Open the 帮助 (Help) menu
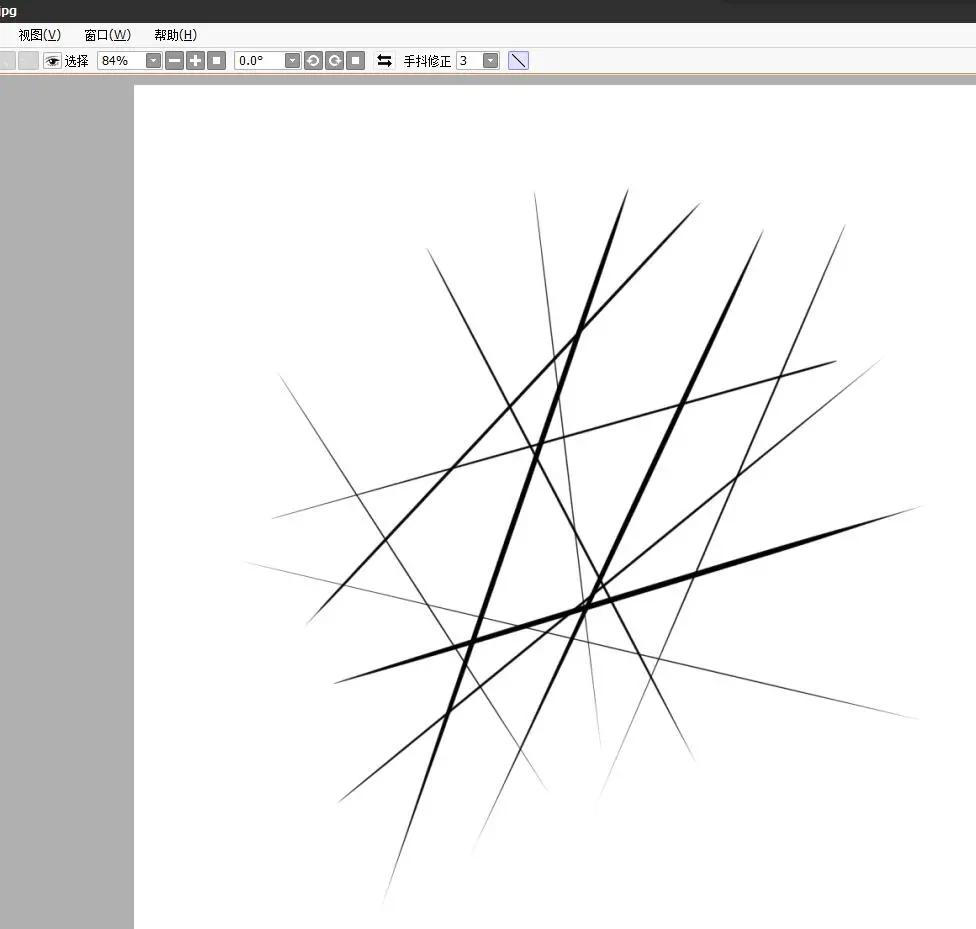The height and width of the screenshot is (929, 976). (174, 34)
